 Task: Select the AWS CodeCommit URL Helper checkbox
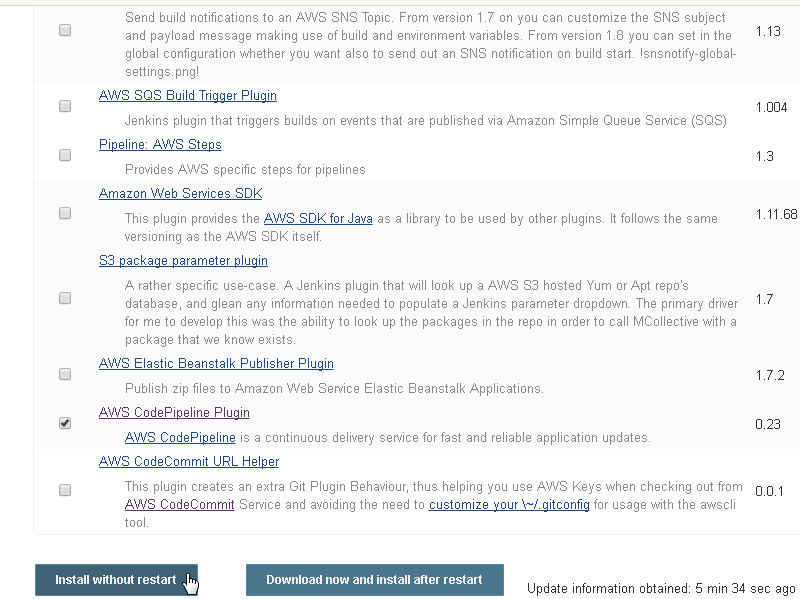pyautogui.click(x=65, y=490)
